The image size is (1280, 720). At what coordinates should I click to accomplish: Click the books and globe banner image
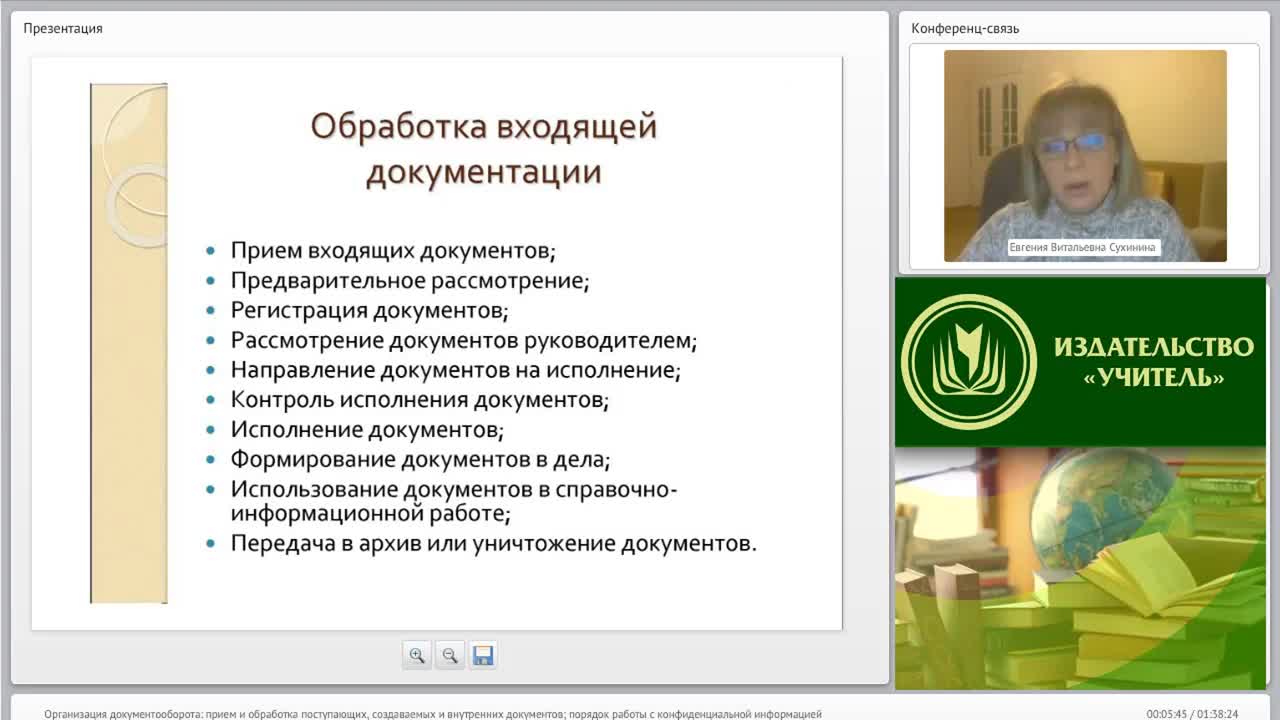(1080, 568)
